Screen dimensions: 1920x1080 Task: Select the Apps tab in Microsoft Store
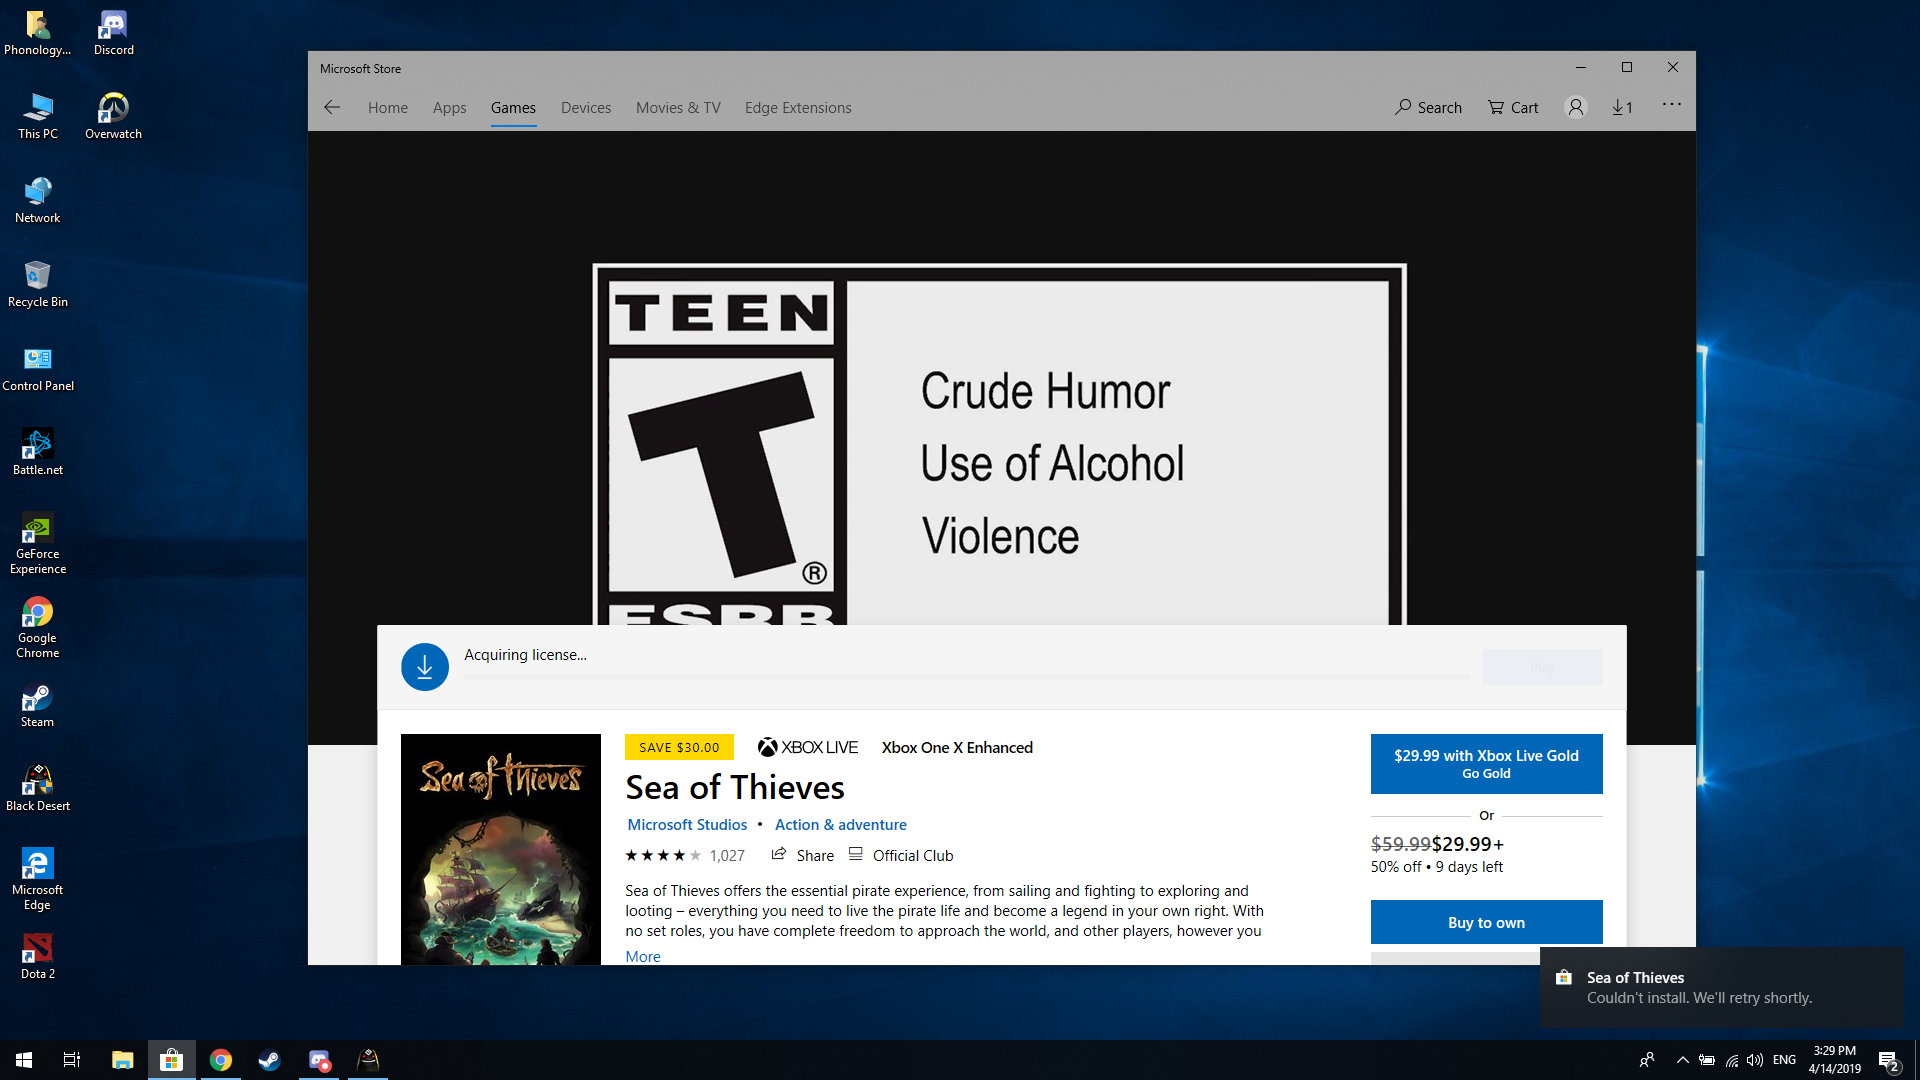pyautogui.click(x=450, y=107)
